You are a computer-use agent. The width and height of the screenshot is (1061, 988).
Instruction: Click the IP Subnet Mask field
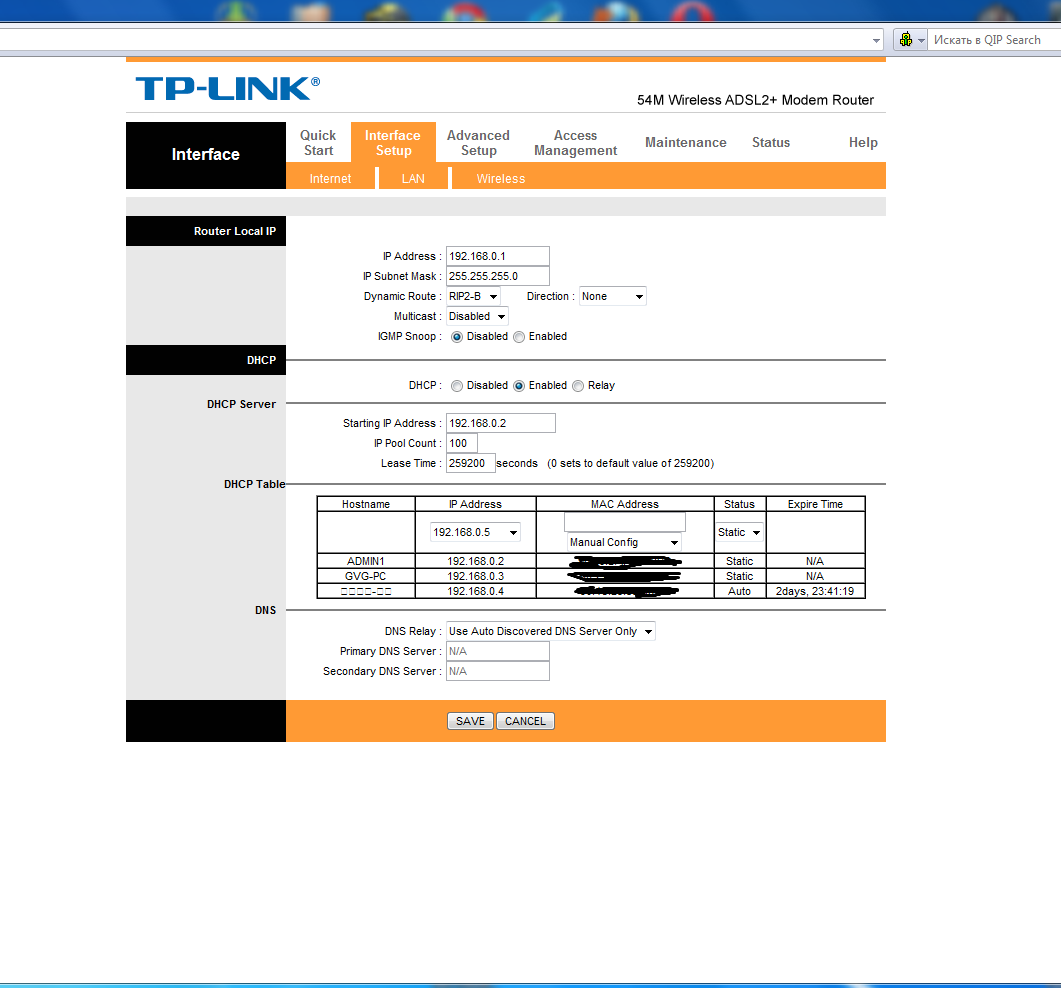pos(497,276)
